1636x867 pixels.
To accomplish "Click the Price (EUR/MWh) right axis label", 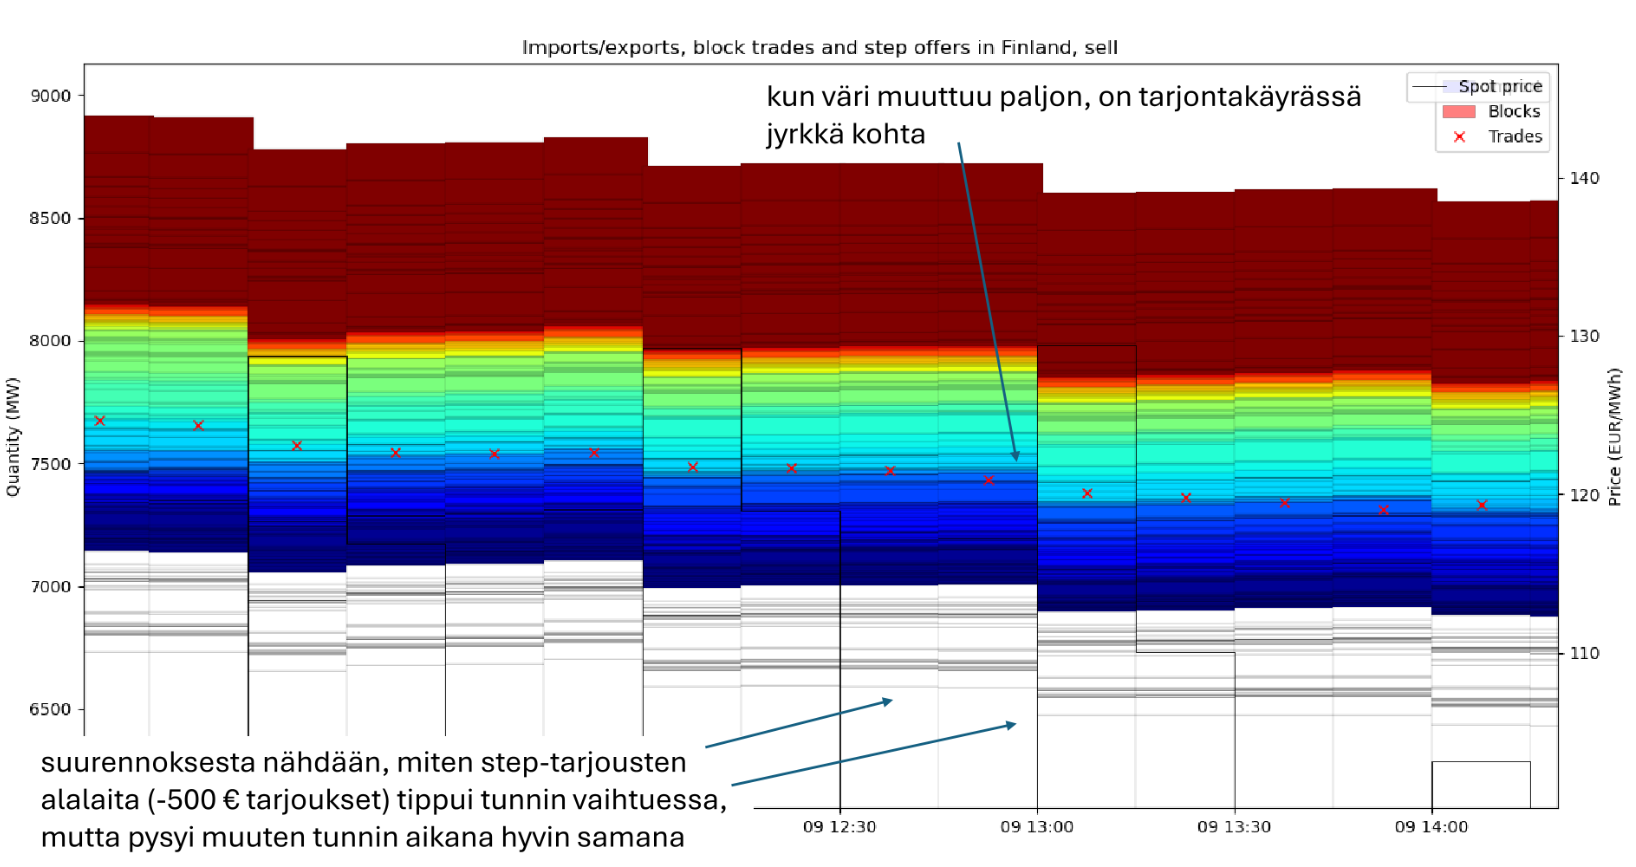I will click(x=1613, y=437).
